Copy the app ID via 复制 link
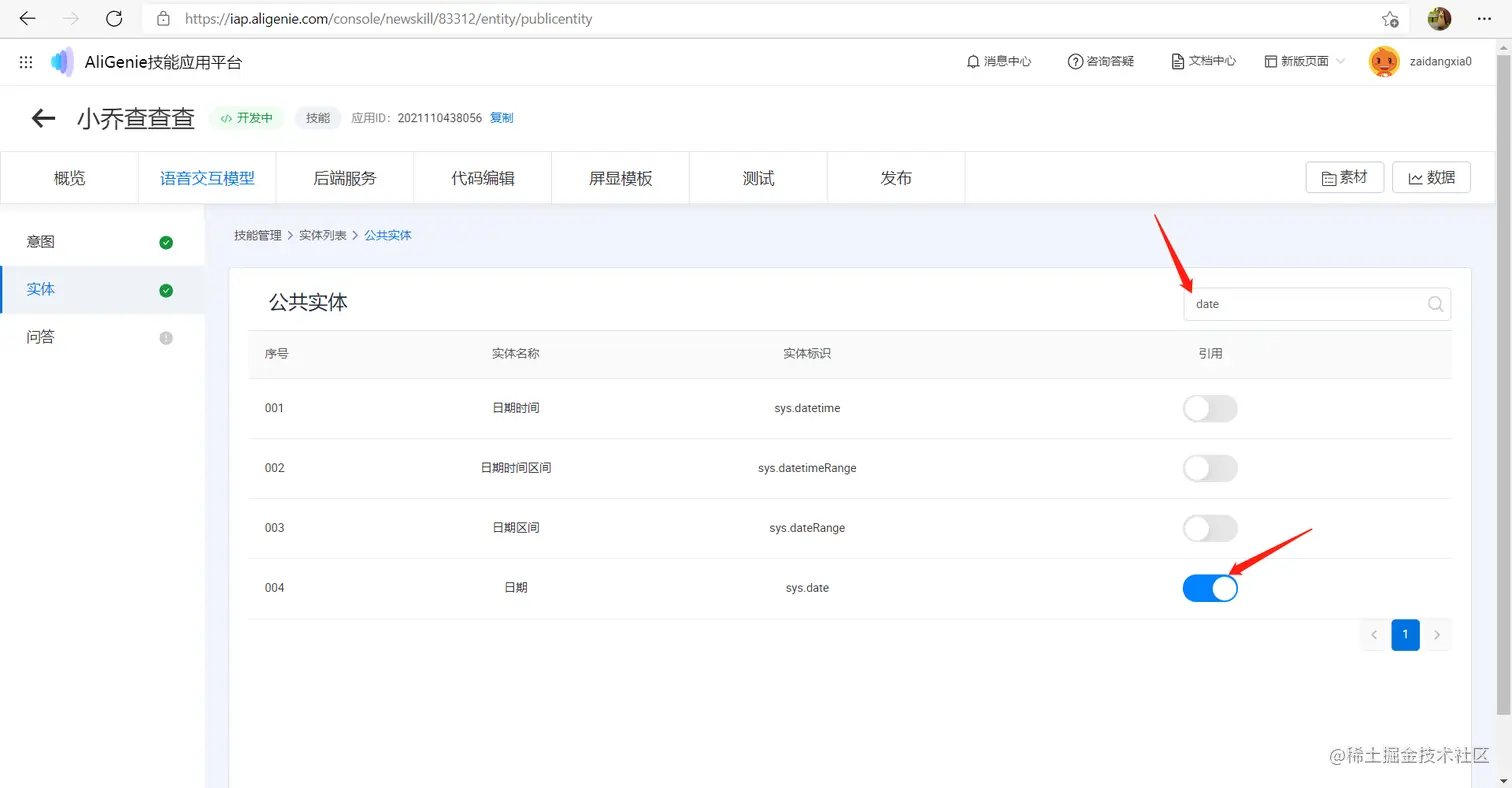Screen dimensions: 1512x788 click(x=501, y=118)
